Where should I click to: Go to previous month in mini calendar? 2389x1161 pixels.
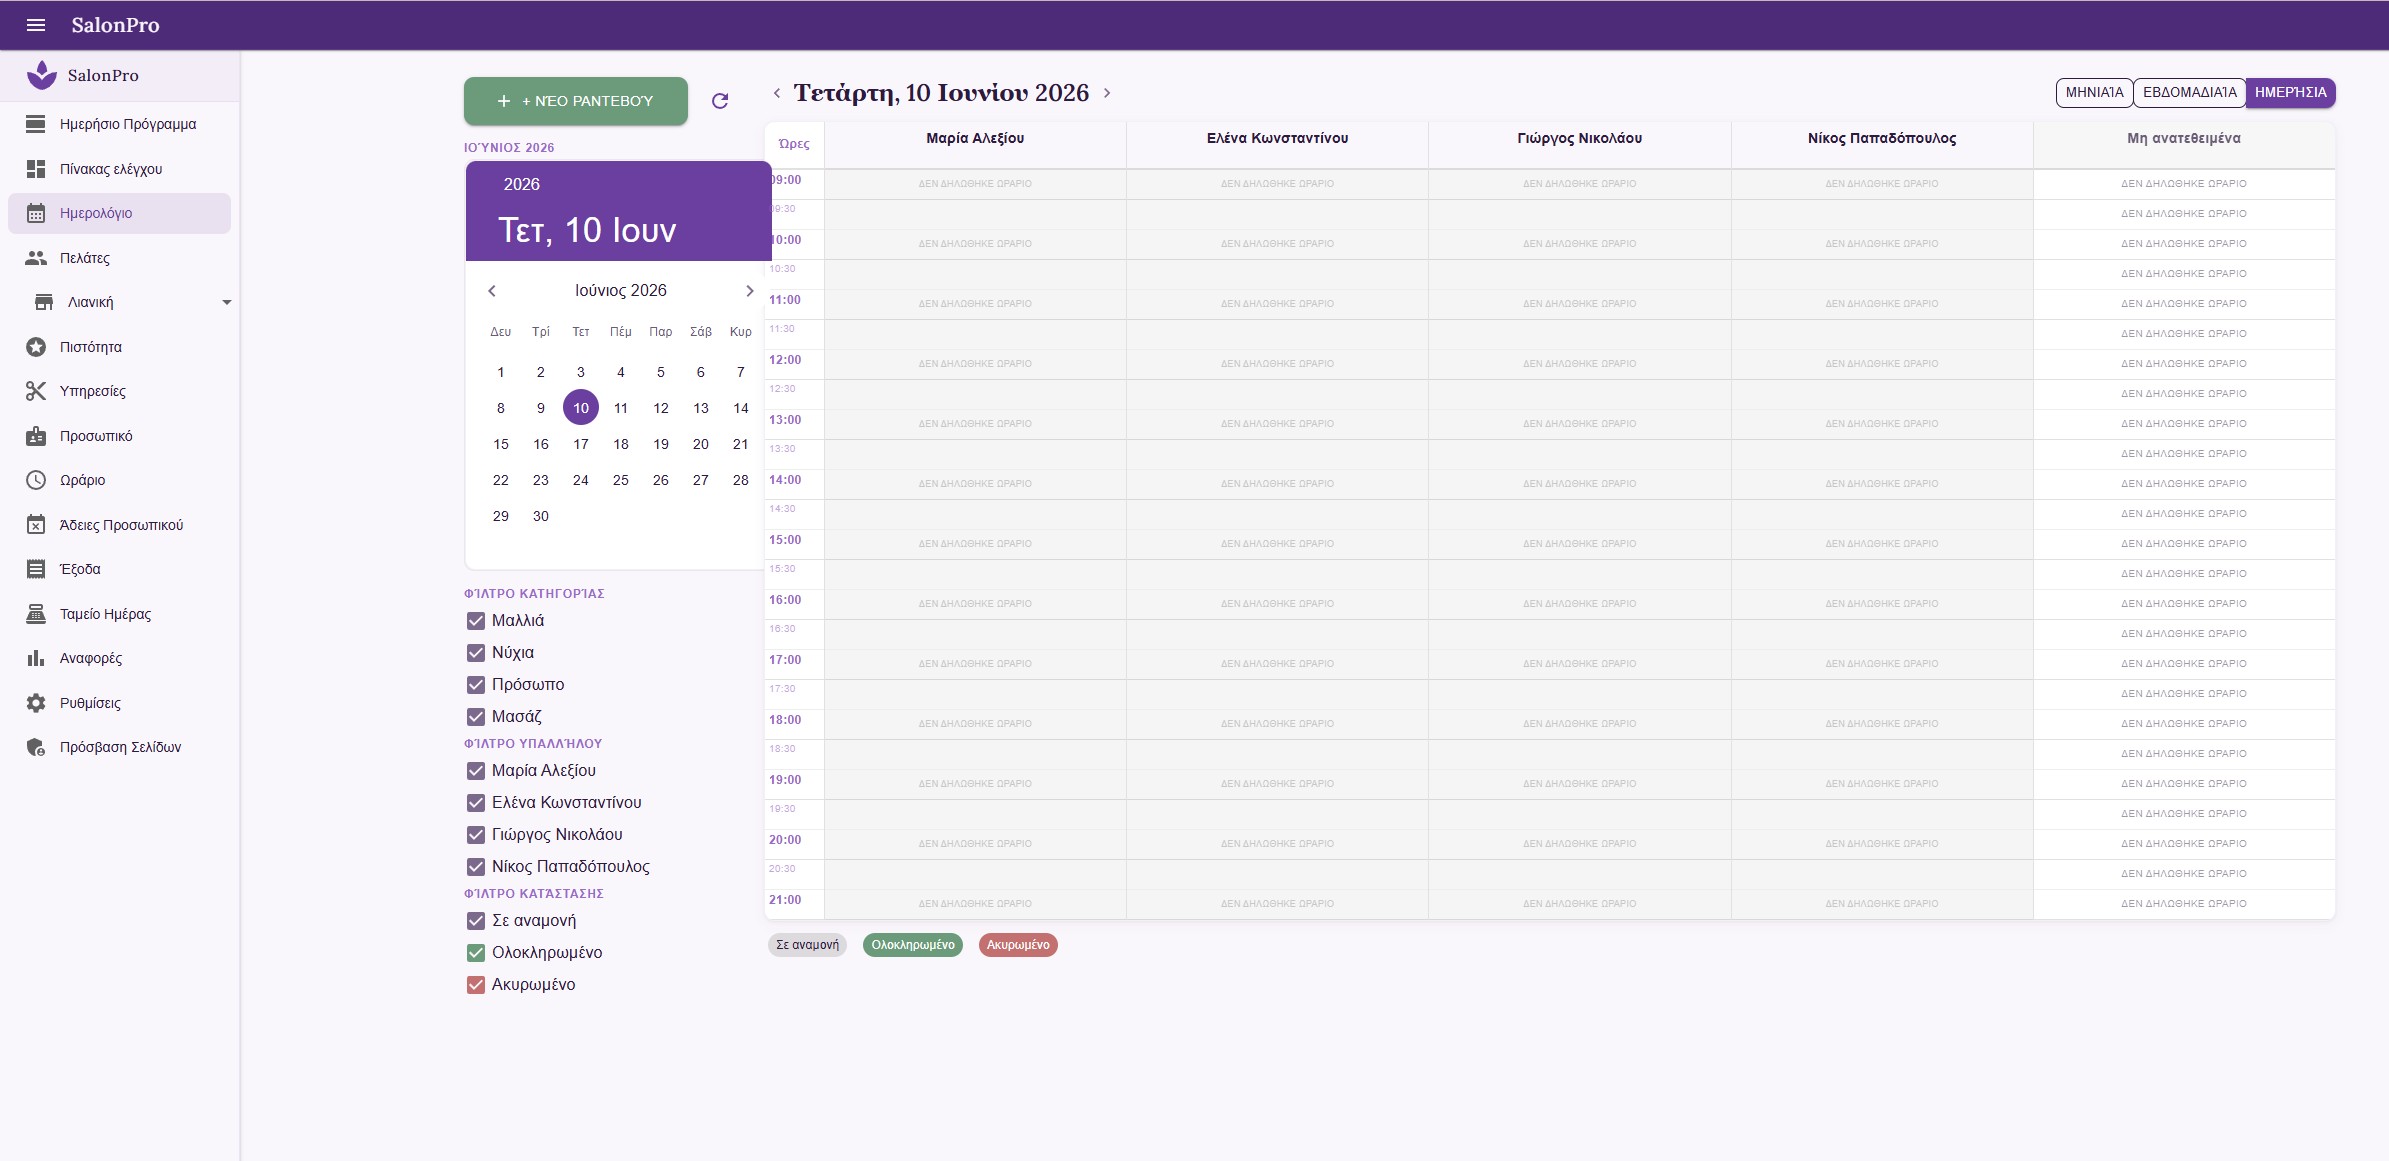[492, 291]
